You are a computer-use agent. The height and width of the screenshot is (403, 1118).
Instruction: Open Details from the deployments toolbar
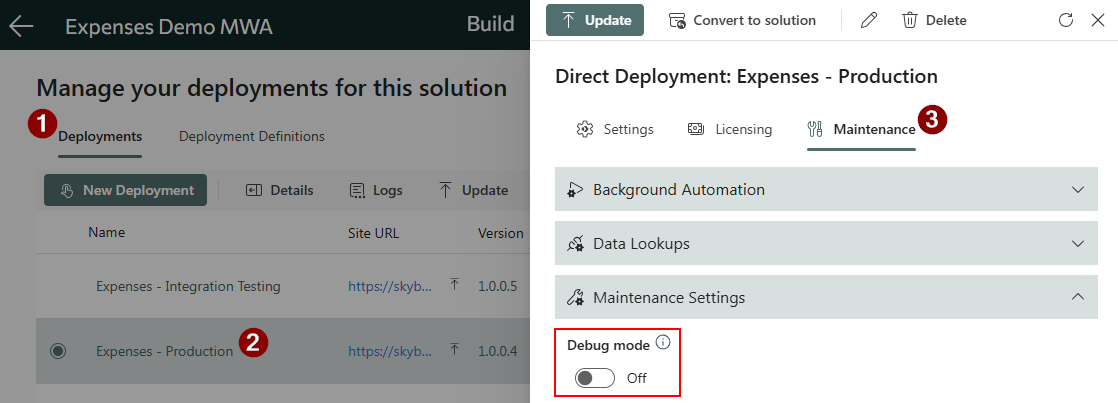280,190
